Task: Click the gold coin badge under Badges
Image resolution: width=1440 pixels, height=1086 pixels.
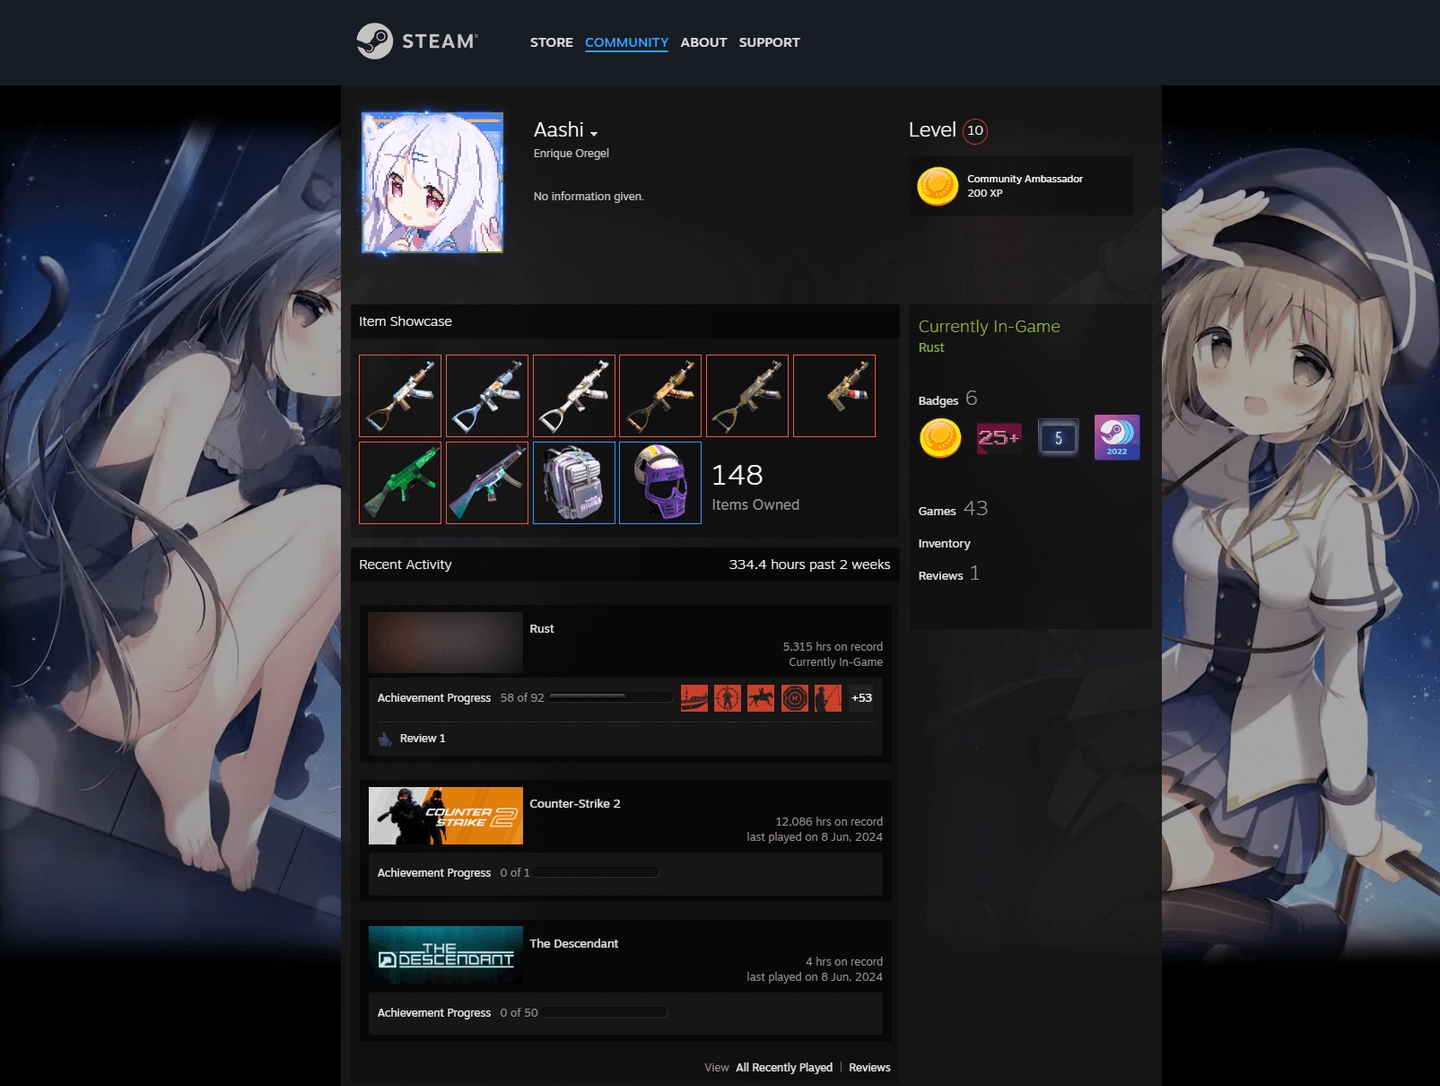Action: 940,438
